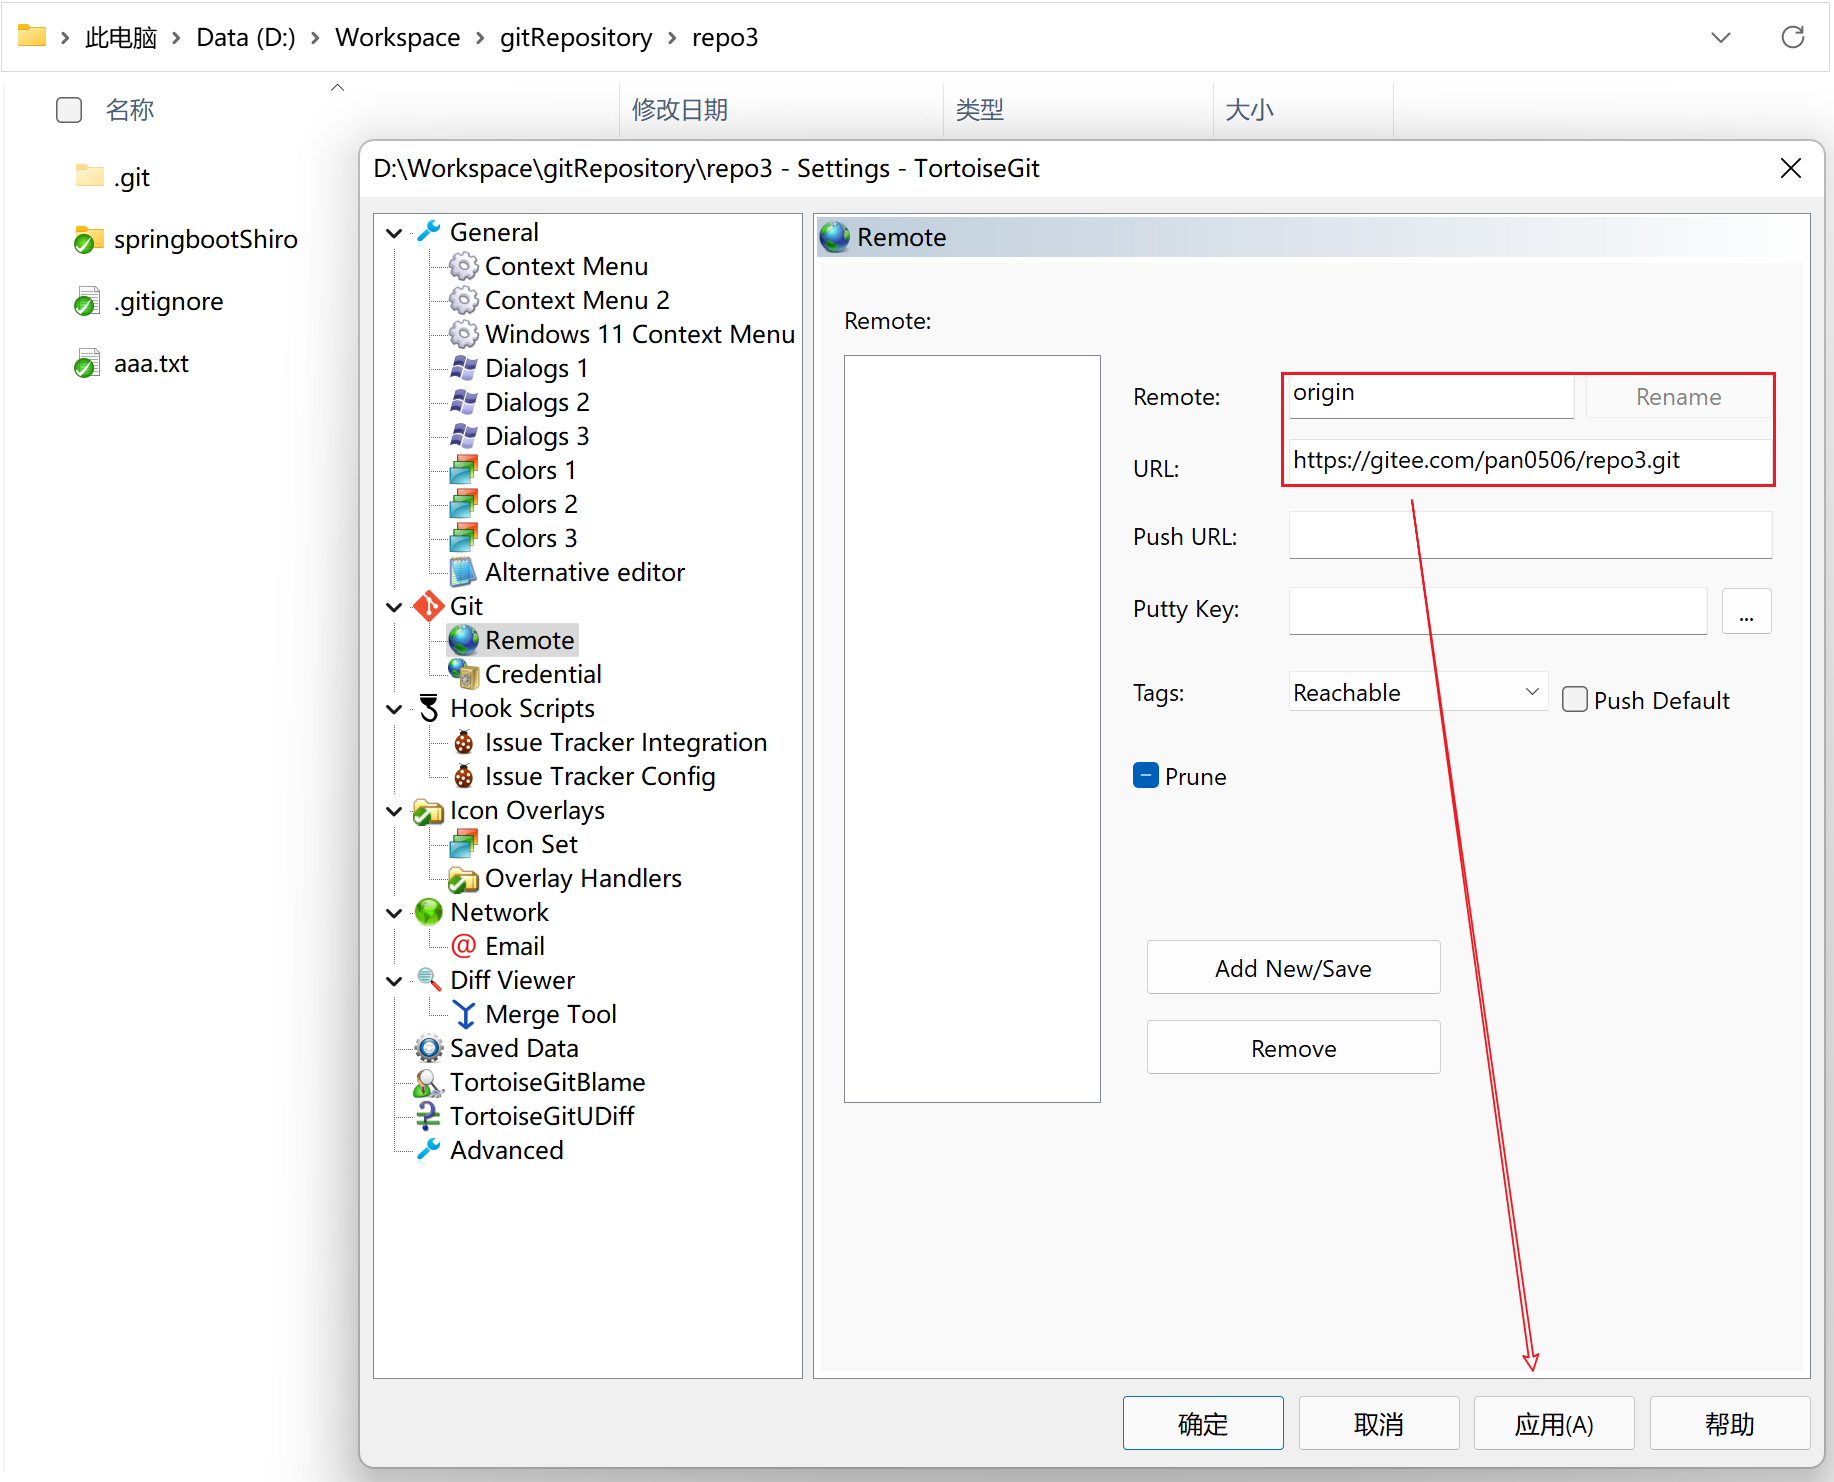Click the Credential key icon in tree
Viewport: 1834px width, 1482px height.
click(x=463, y=675)
